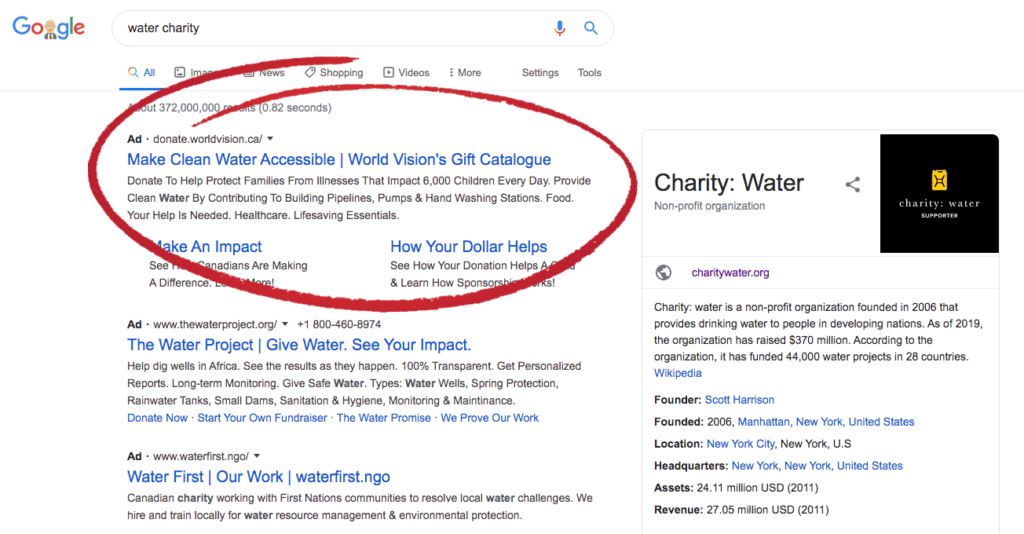The image size is (1024, 534).
Task: Expand the More search options menu
Action: pyautogui.click(x=464, y=73)
